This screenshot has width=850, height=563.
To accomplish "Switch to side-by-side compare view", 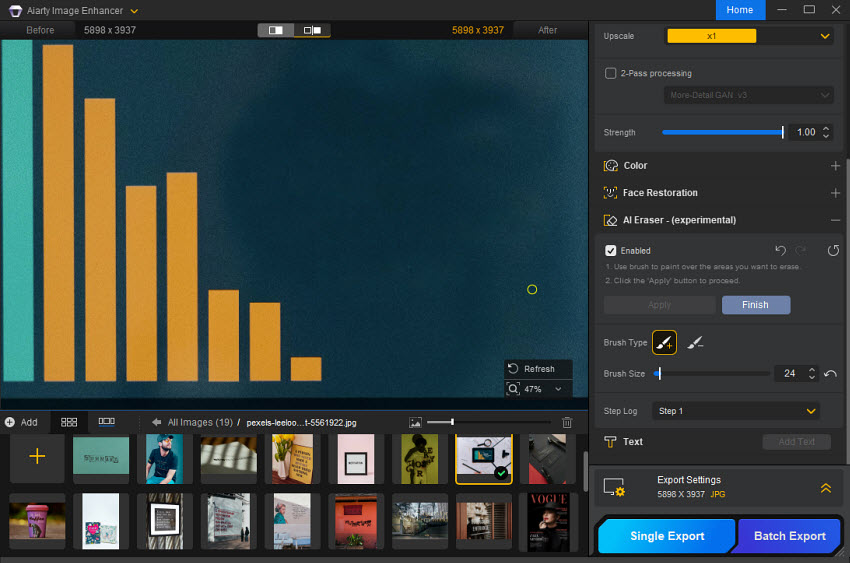I will click(312, 30).
